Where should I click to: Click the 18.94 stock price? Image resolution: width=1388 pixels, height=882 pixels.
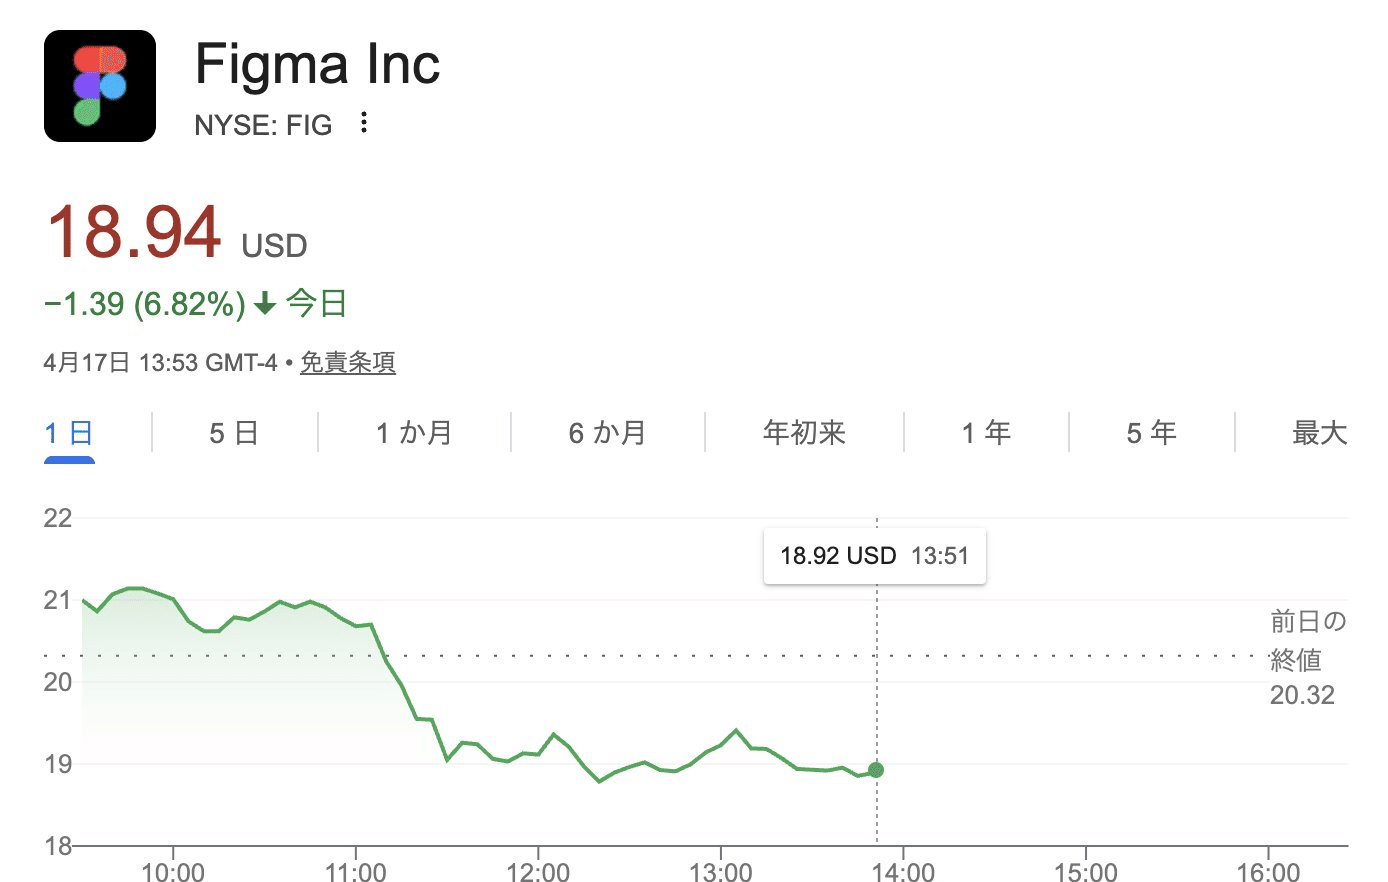point(134,233)
